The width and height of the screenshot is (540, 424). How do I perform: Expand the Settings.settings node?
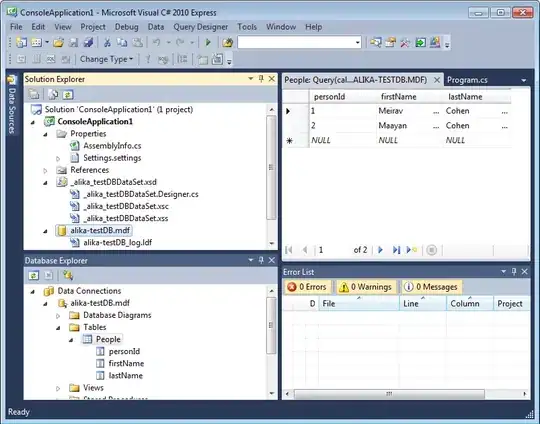(x=58, y=158)
